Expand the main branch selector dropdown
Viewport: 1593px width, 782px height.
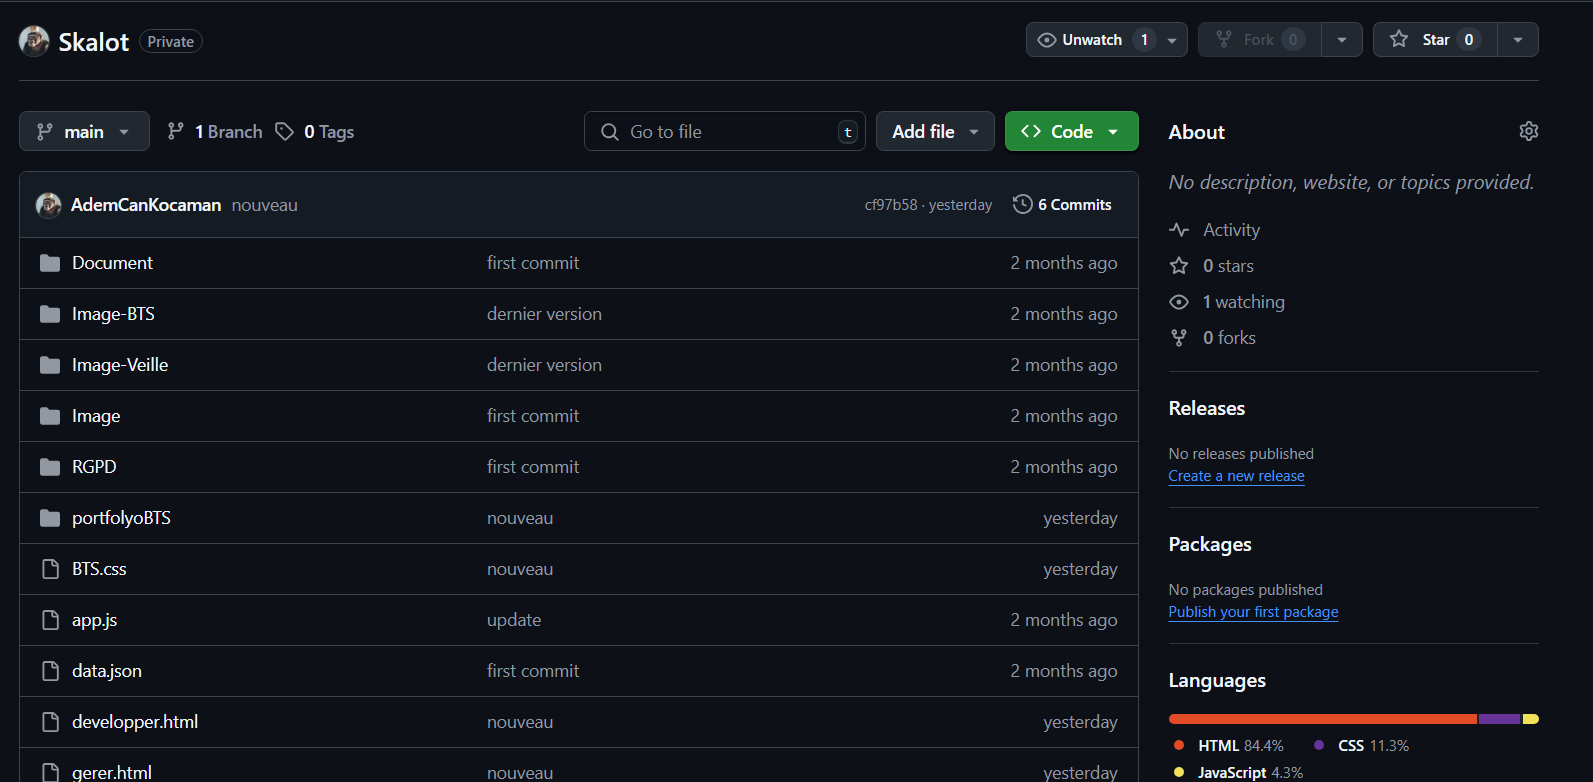pyautogui.click(x=84, y=131)
